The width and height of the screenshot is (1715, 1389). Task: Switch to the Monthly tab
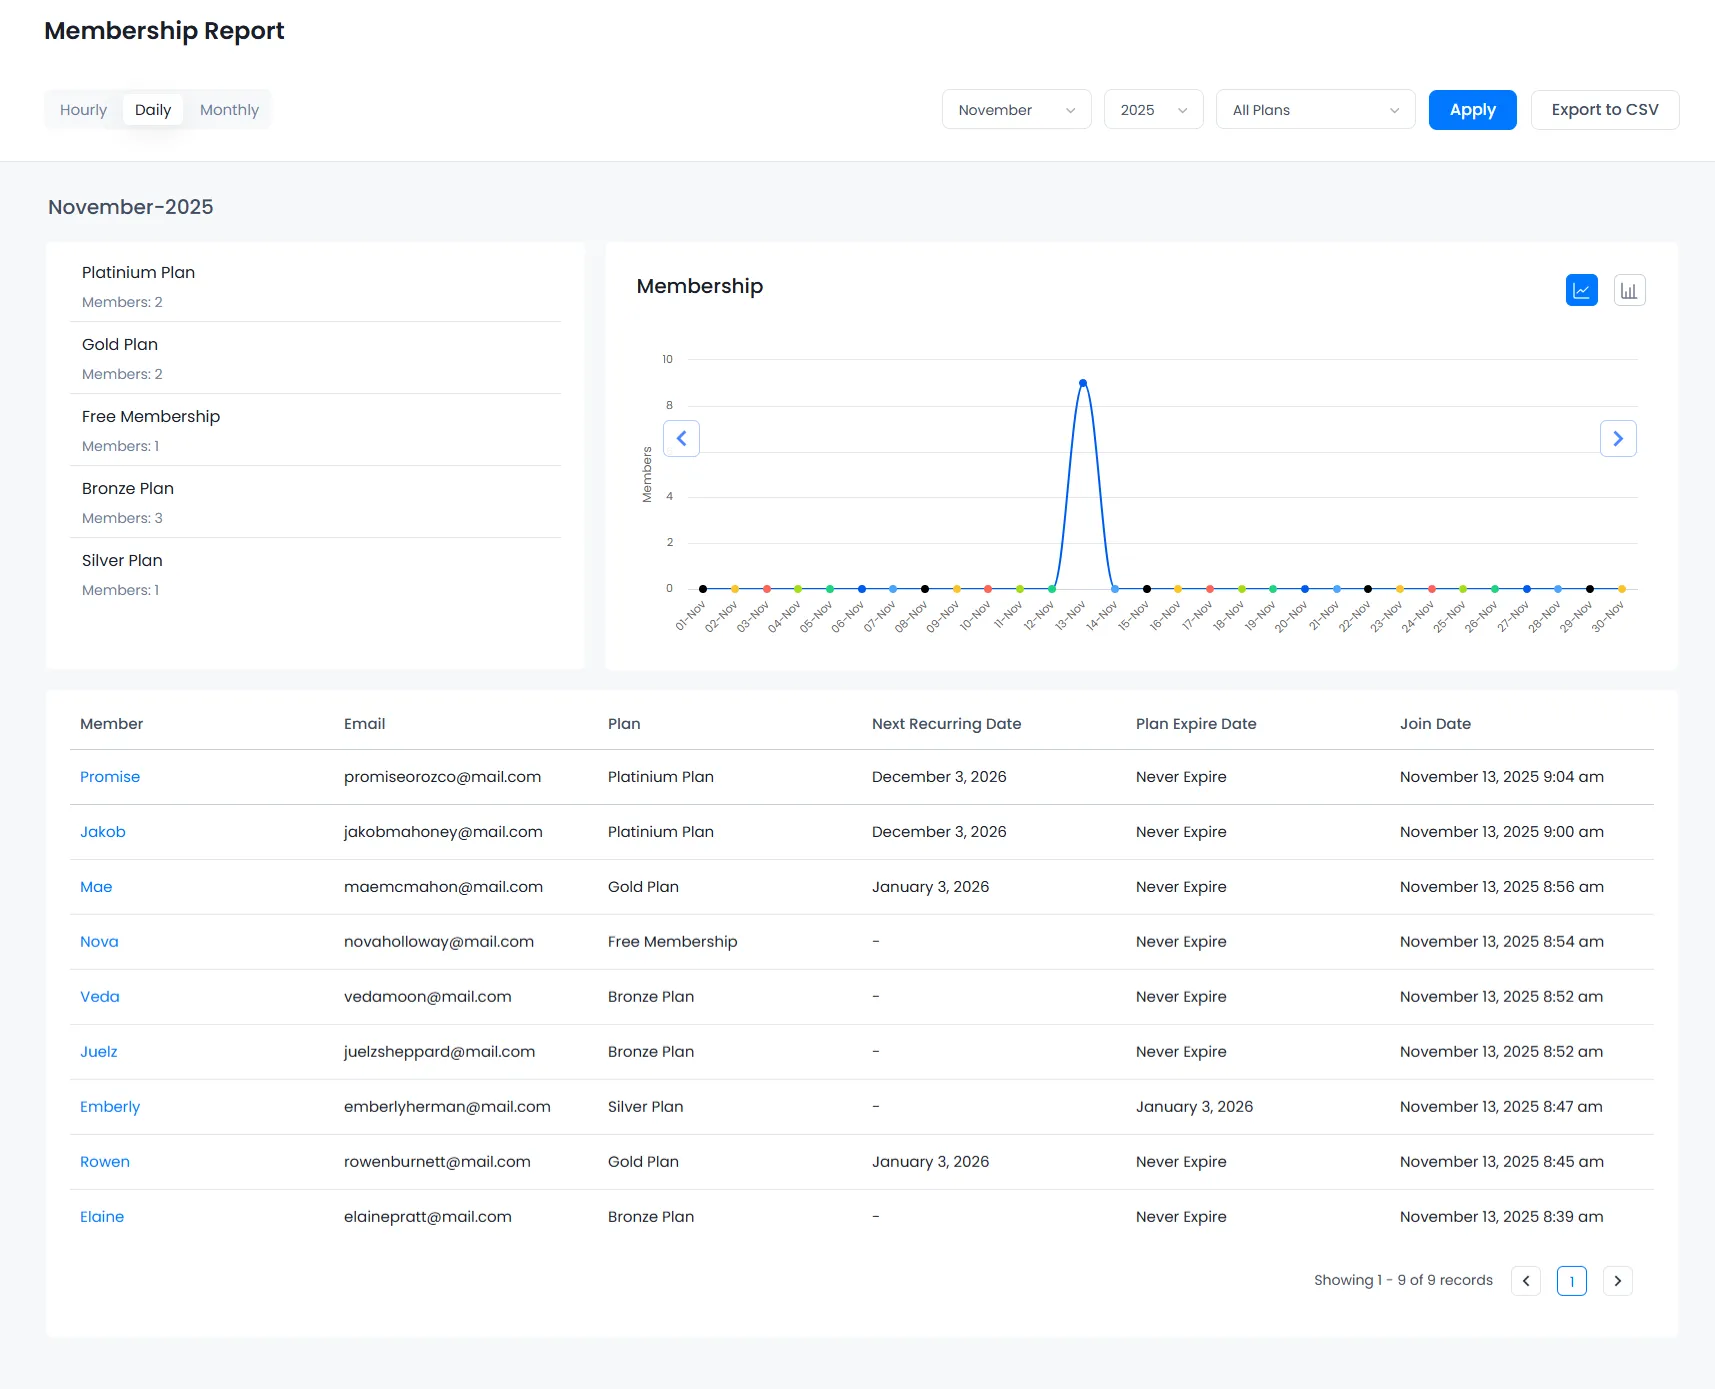[229, 109]
